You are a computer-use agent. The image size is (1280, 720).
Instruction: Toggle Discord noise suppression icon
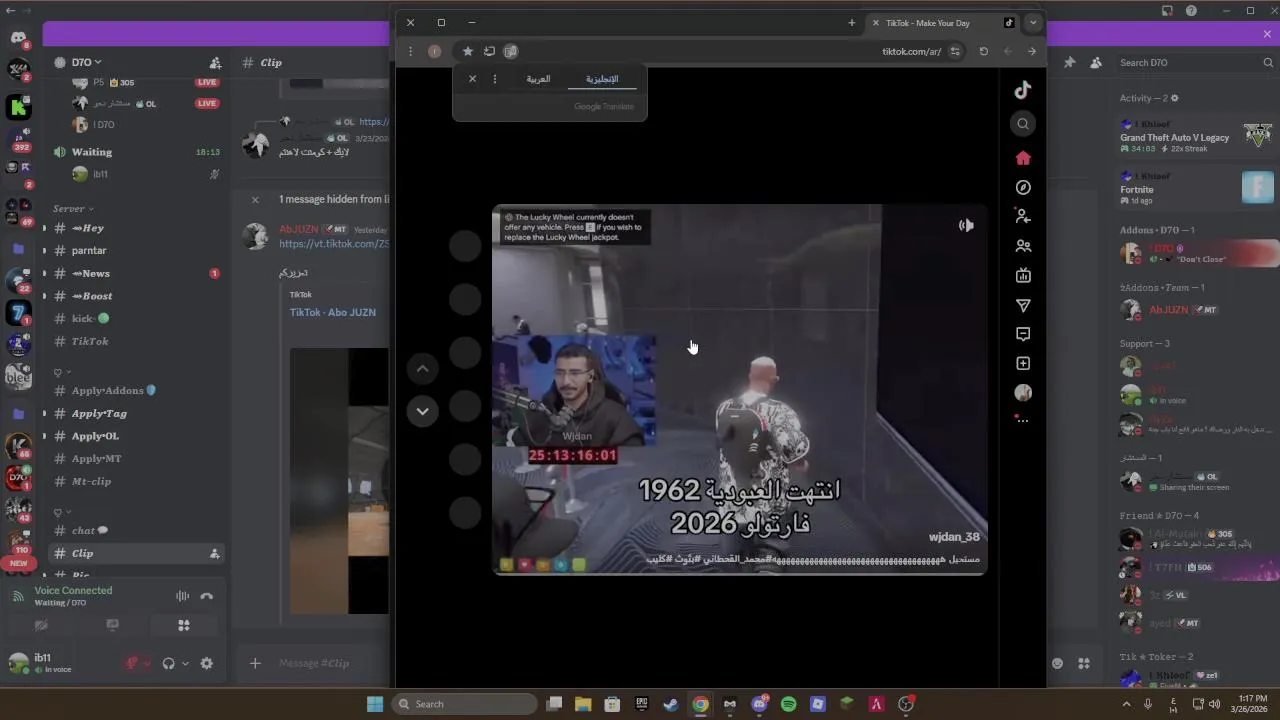pyautogui.click(x=182, y=596)
